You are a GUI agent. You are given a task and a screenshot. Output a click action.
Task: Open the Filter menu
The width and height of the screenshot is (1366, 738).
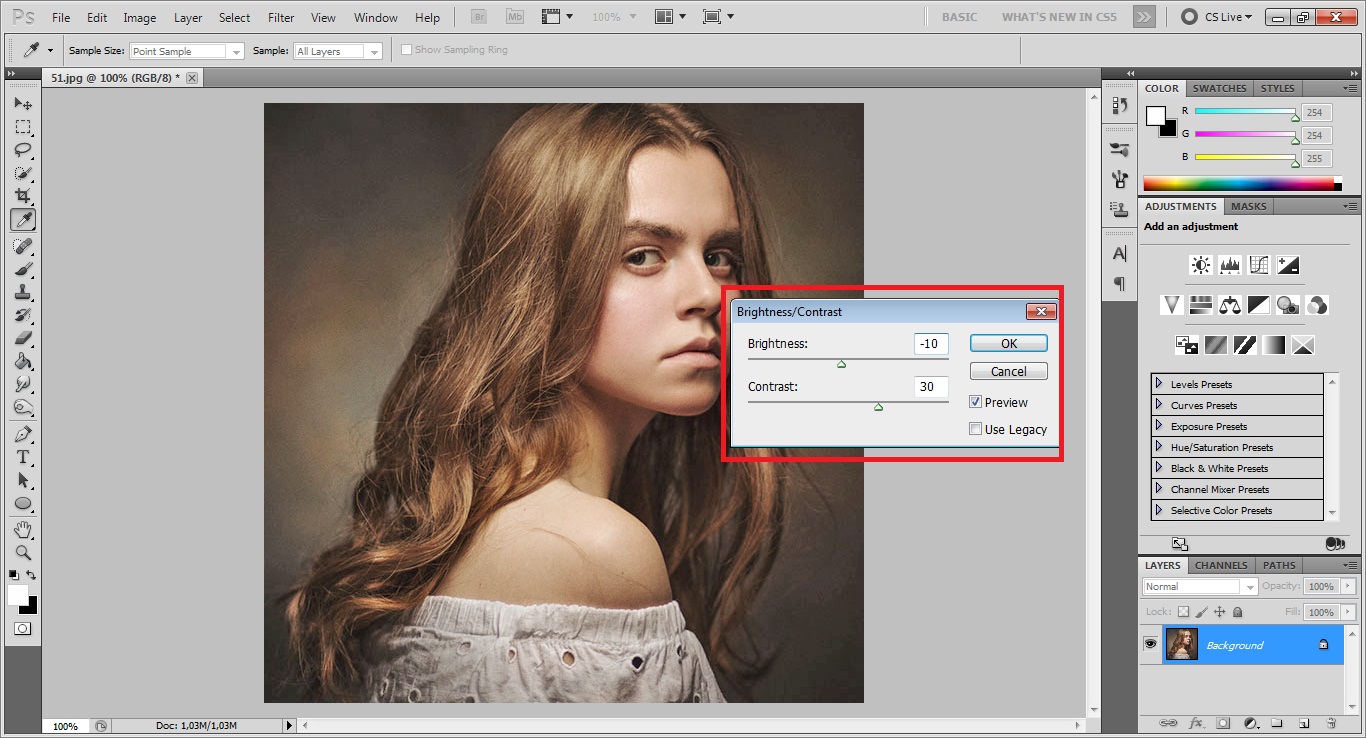pyautogui.click(x=281, y=18)
